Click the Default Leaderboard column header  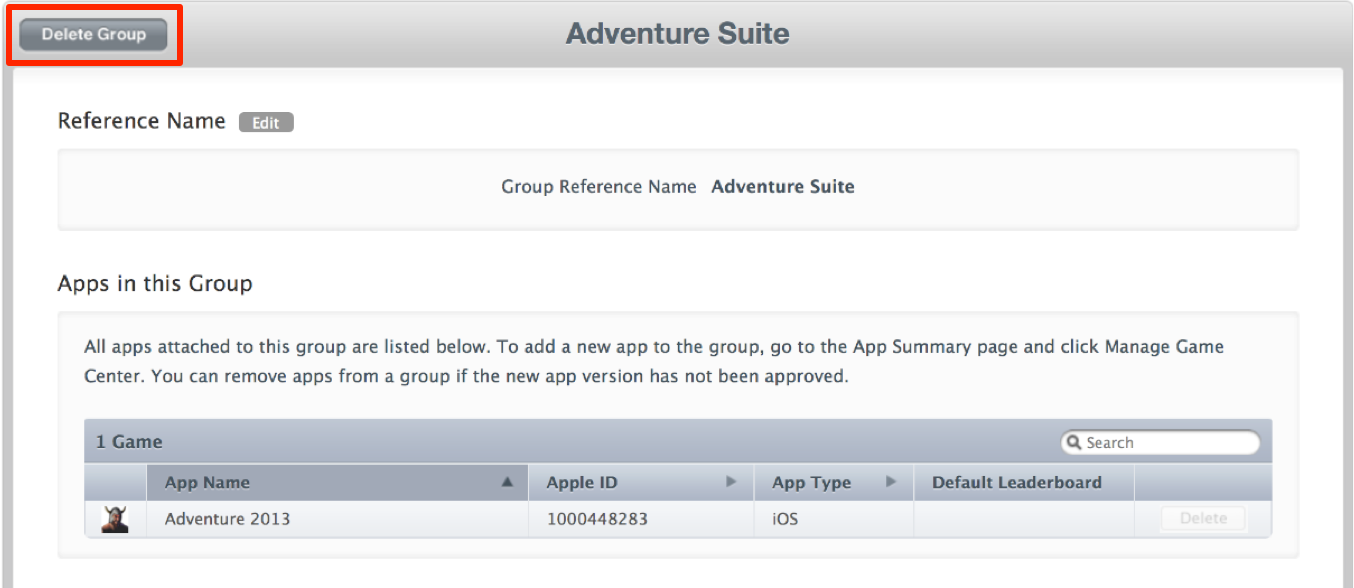1016,482
